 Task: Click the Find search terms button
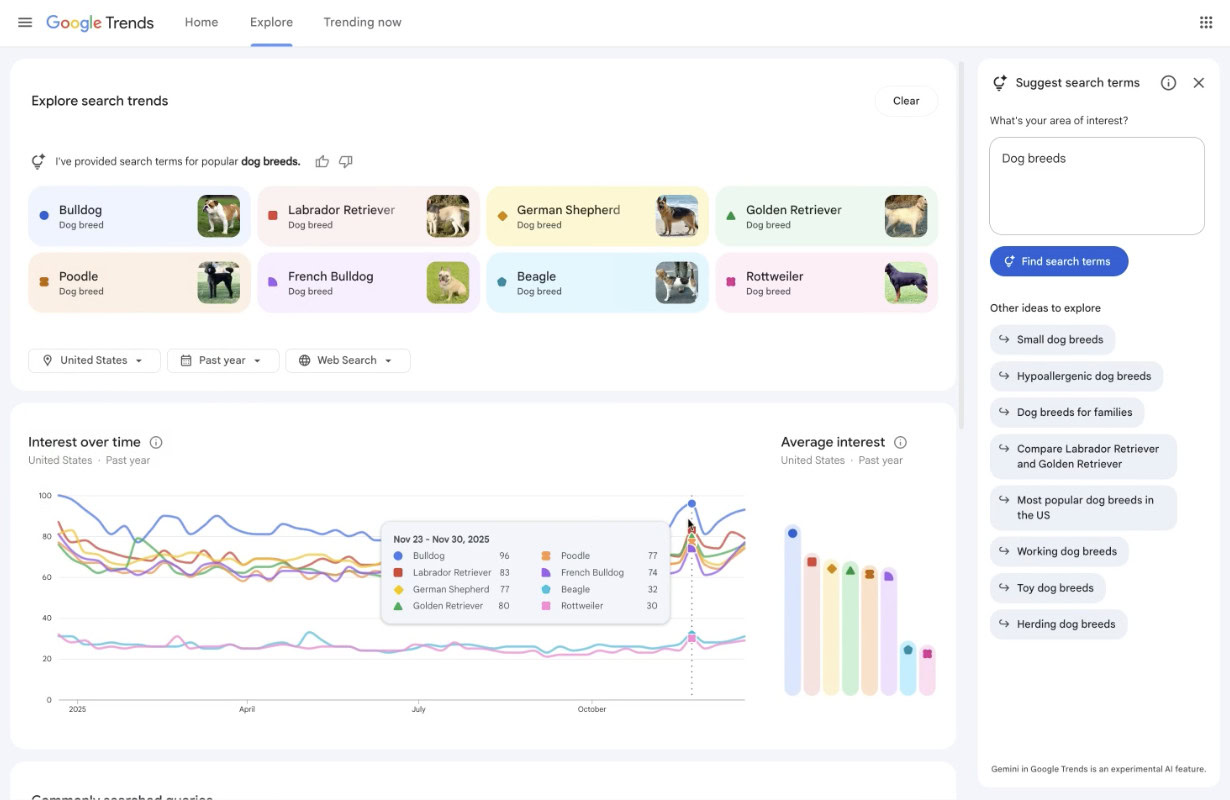click(x=1059, y=261)
